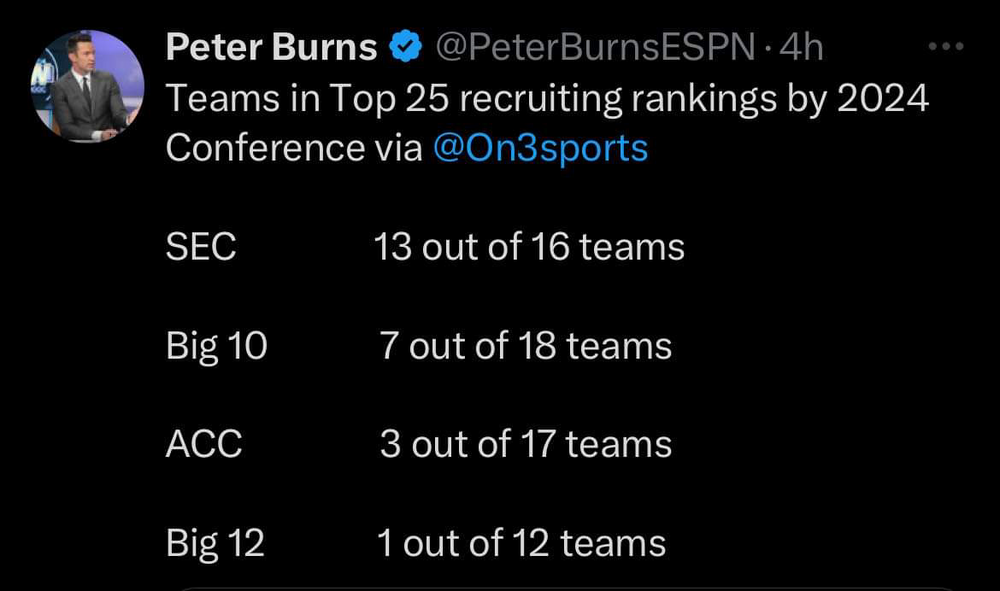Viewport: 1000px width, 591px height.
Task: Select the 'SEC' conference label
Action: pyautogui.click(x=201, y=247)
